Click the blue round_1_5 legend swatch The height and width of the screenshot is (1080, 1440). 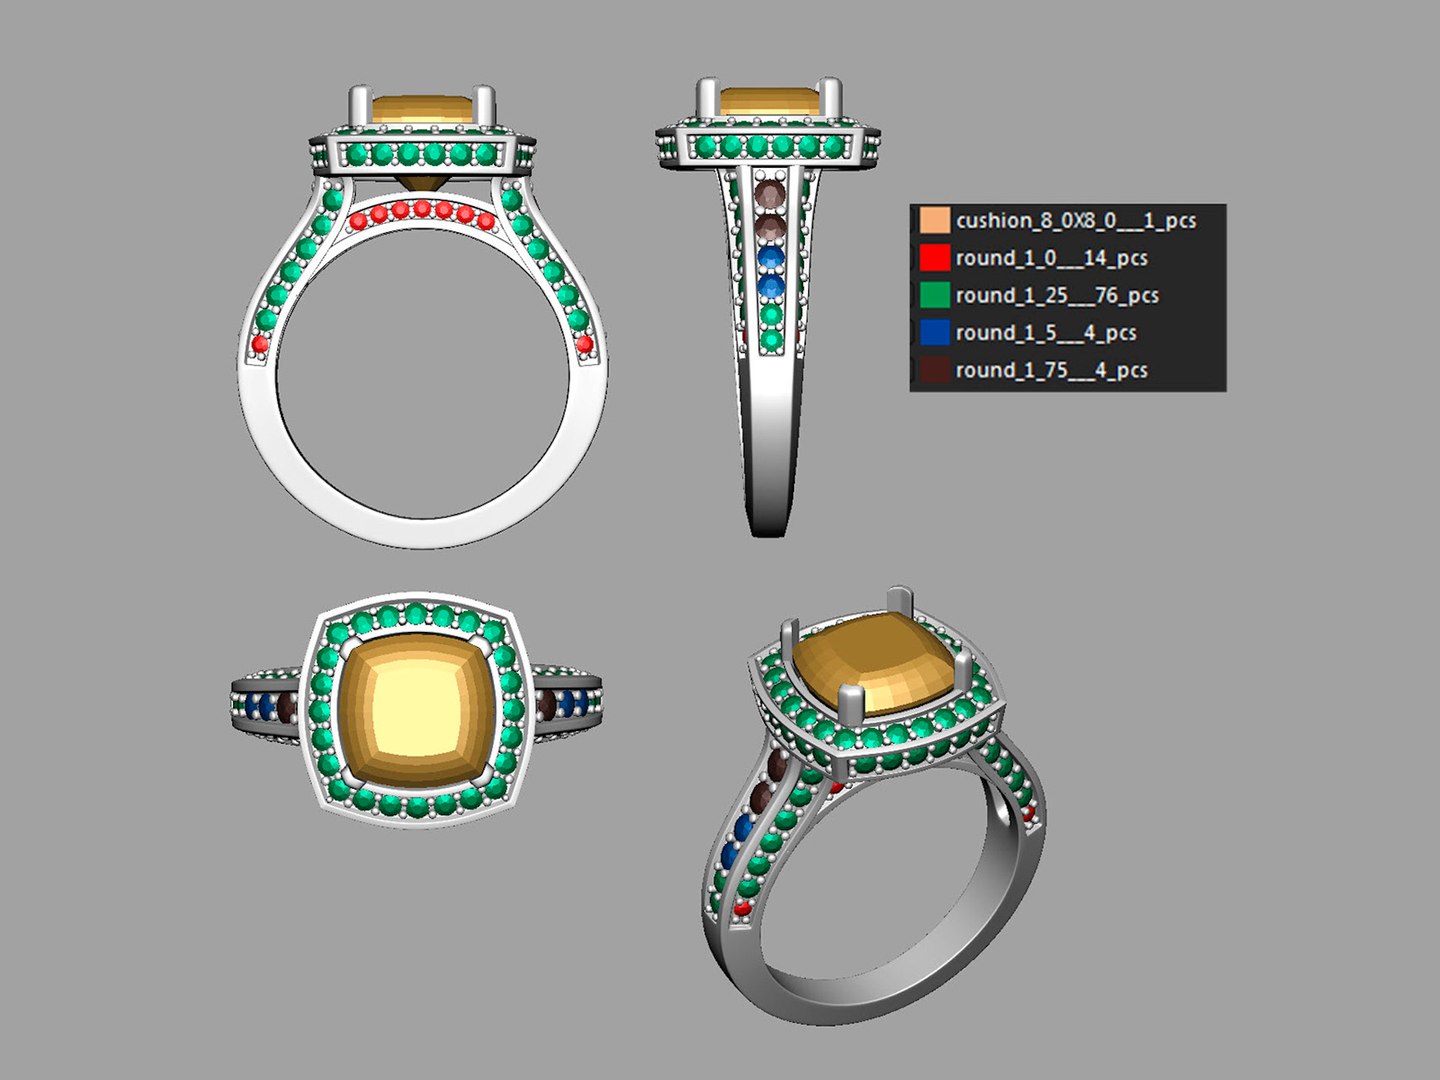[x=933, y=332]
